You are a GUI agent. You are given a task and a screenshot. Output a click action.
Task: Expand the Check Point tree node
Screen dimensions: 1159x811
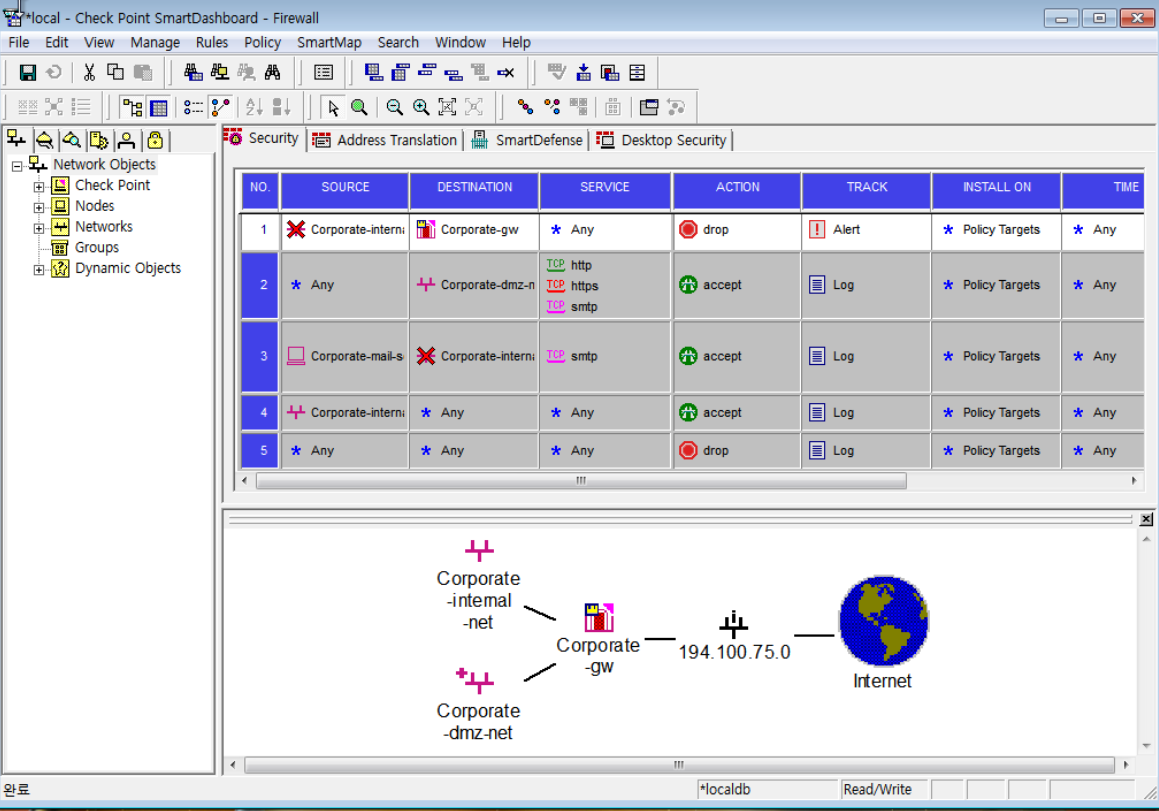(38, 187)
